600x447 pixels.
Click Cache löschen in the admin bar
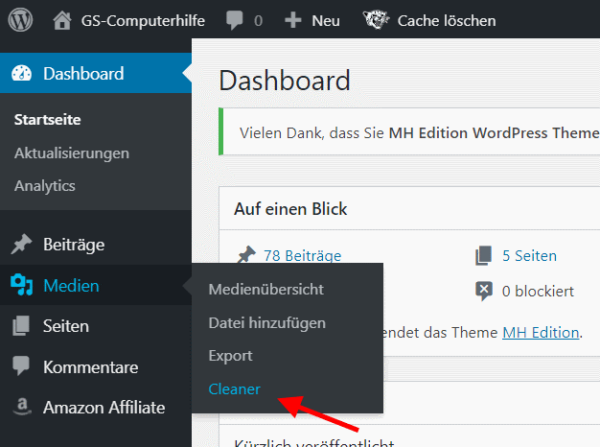pos(446,21)
